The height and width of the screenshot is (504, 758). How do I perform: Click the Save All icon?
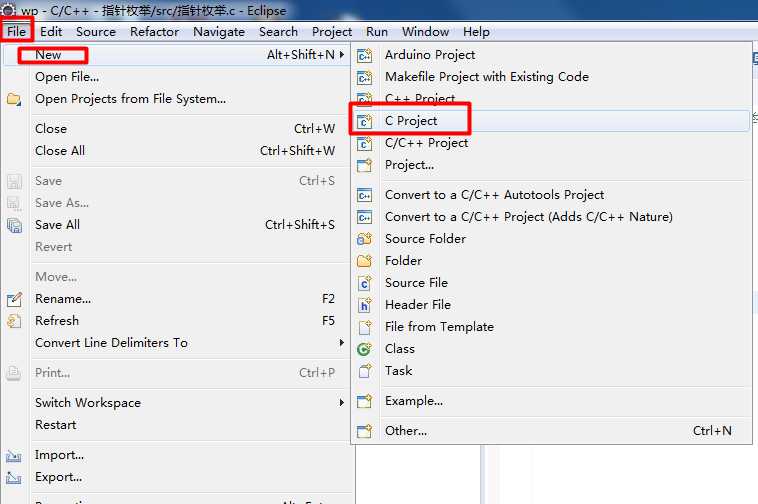point(14,225)
